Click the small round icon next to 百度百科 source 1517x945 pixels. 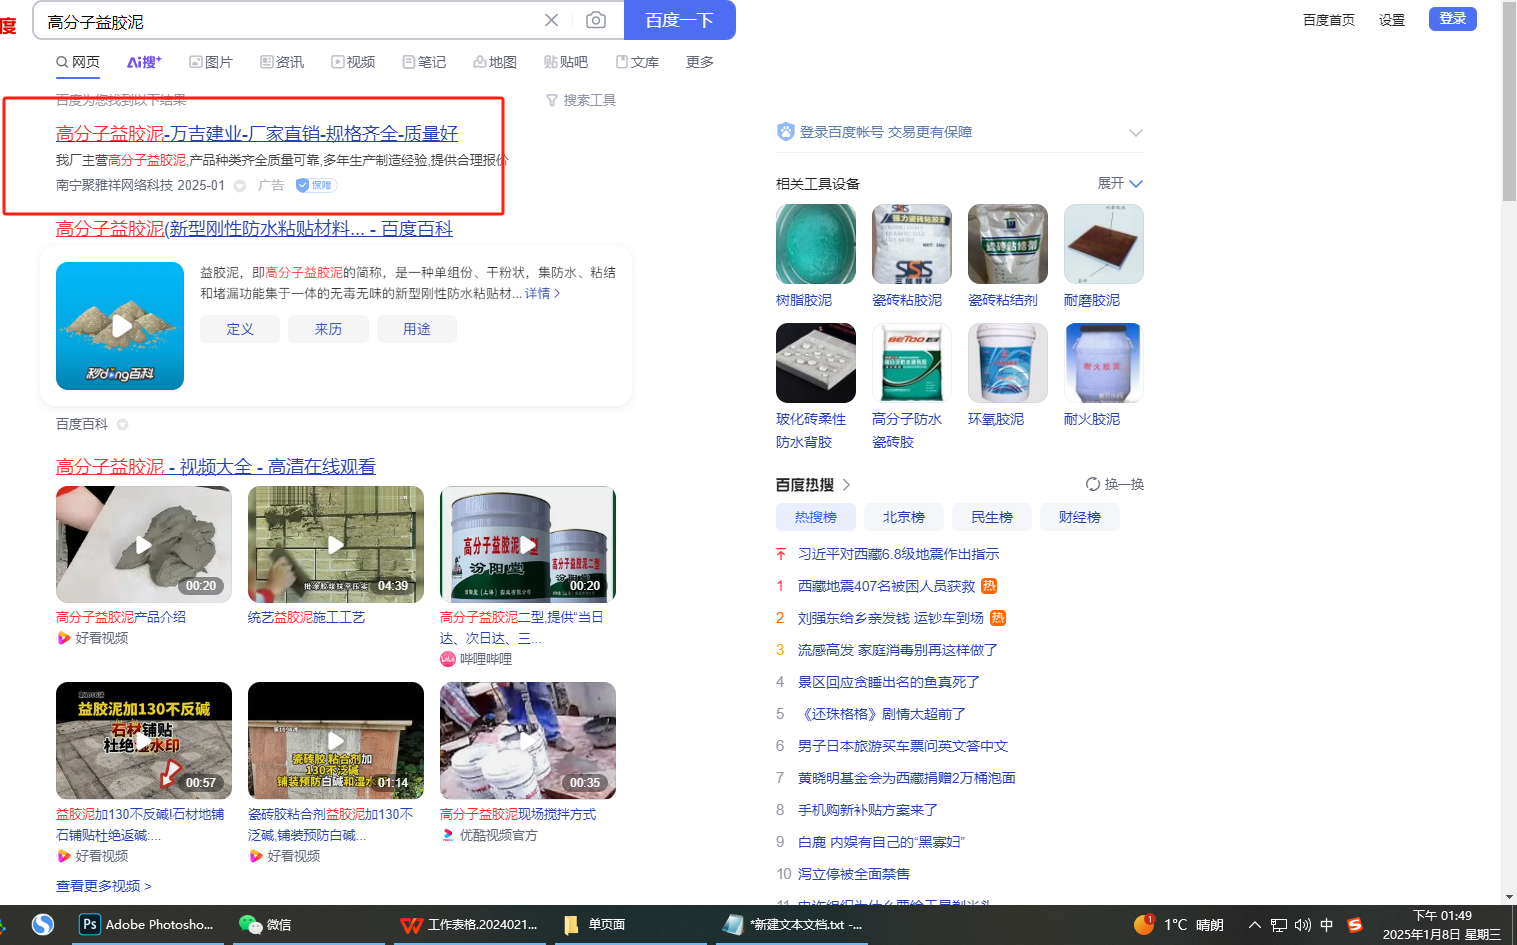coord(123,424)
